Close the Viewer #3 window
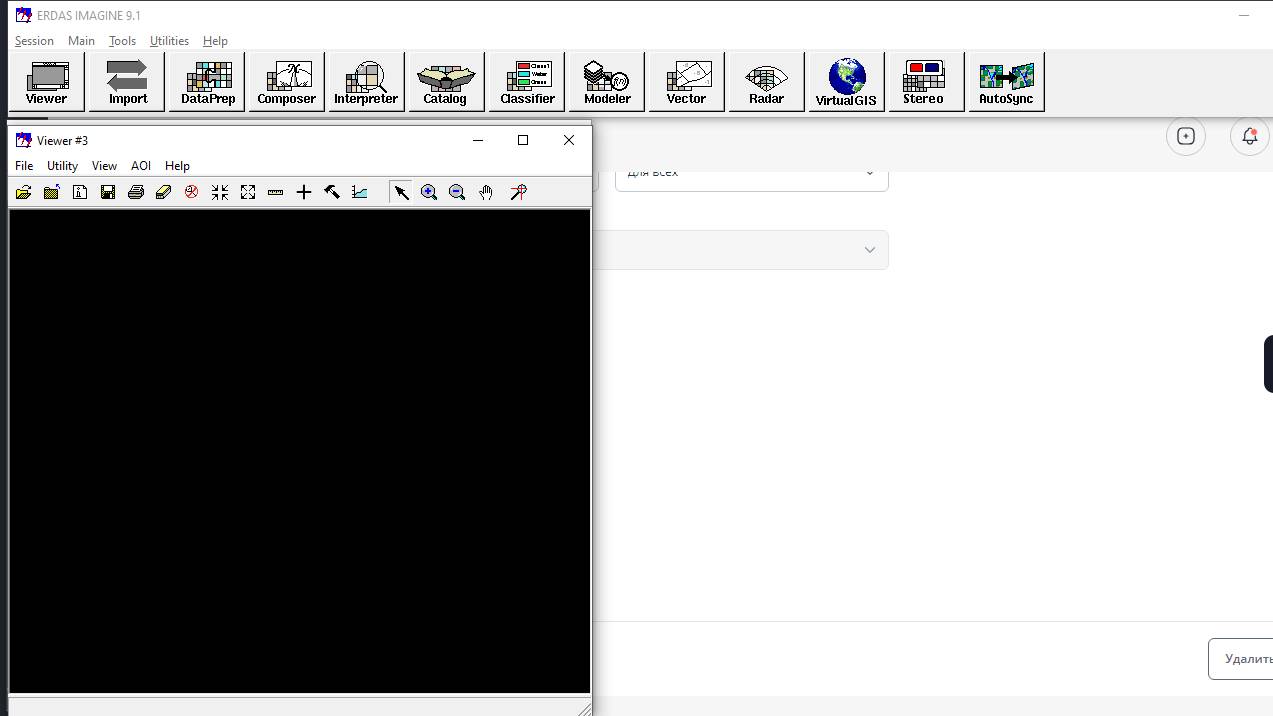1273x716 pixels. coord(569,140)
